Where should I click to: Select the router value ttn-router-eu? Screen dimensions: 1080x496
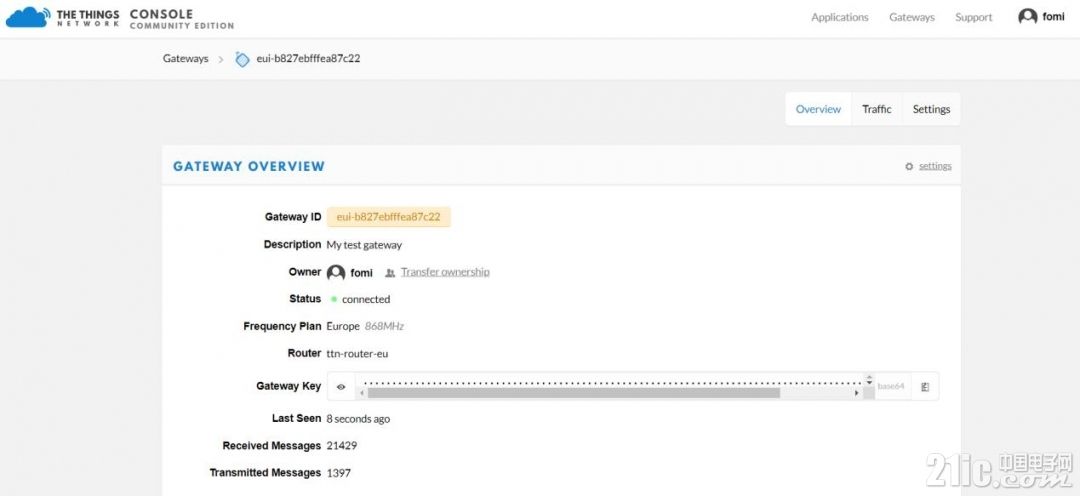(357, 353)
